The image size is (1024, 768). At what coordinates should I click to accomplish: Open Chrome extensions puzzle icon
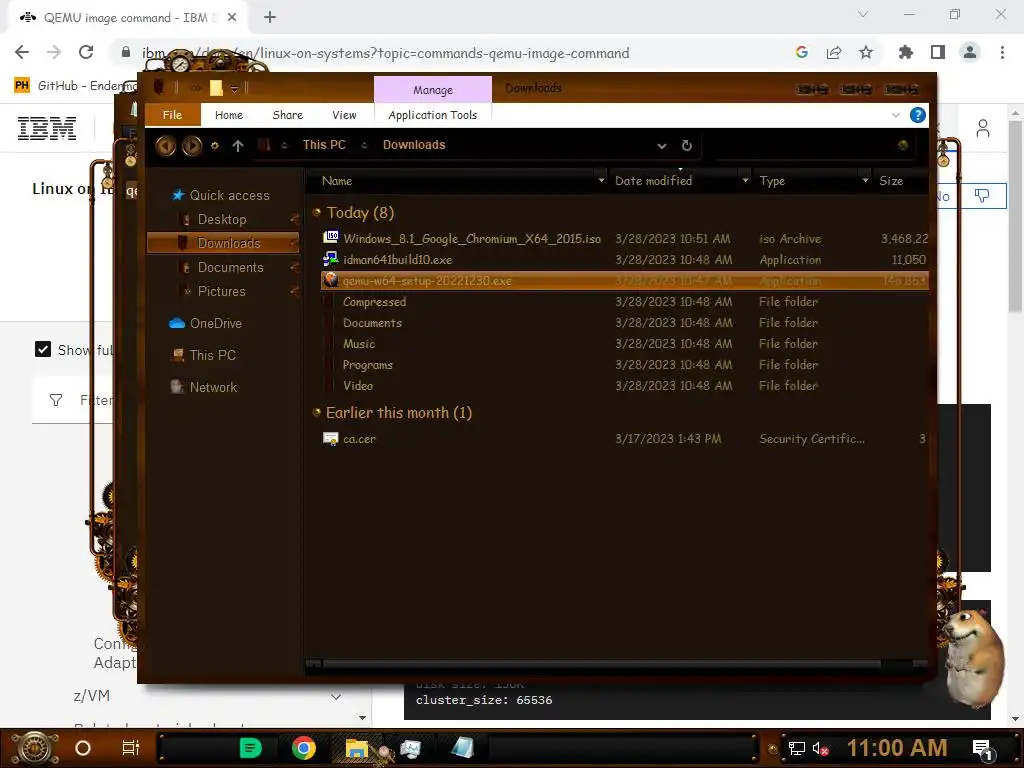pyautogui.click(x=906, y=52)
